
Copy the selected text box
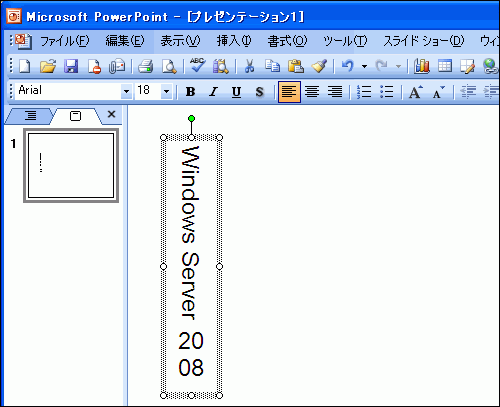point(272,66)
